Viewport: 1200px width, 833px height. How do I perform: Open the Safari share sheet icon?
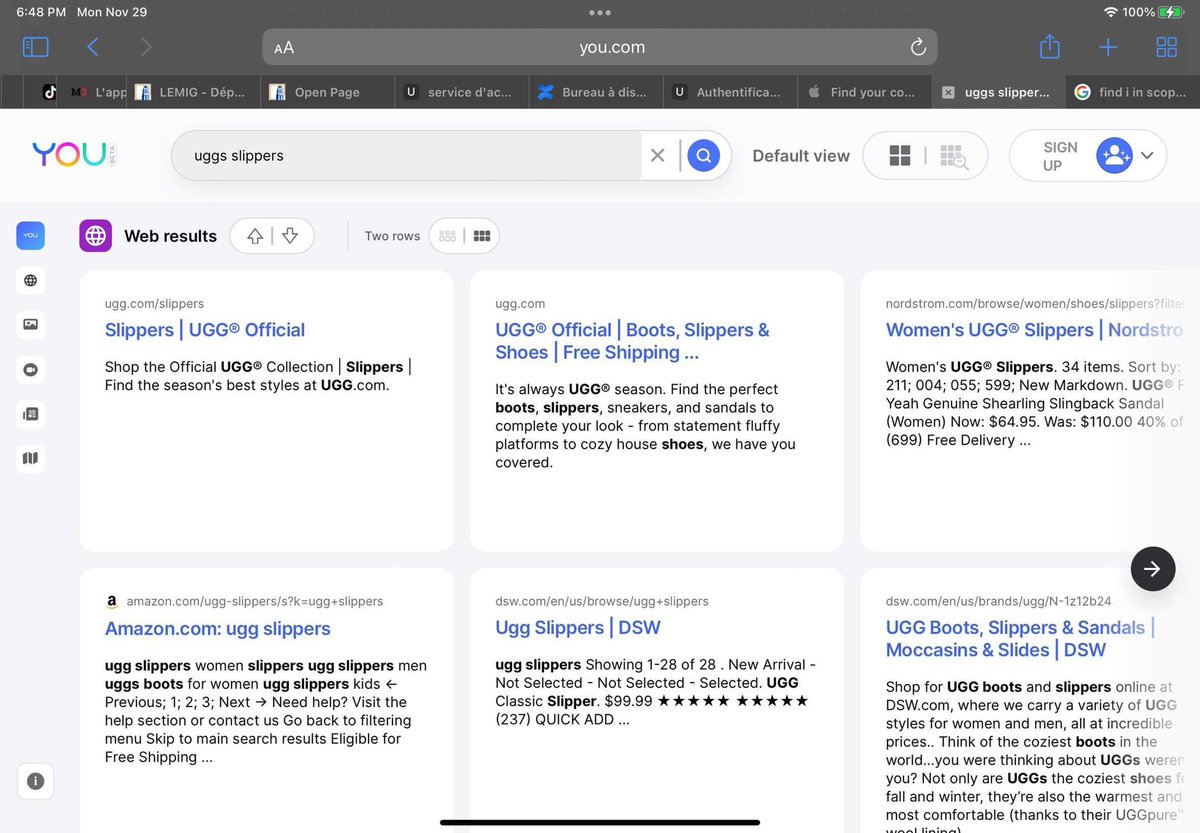tap(1049, 46)
